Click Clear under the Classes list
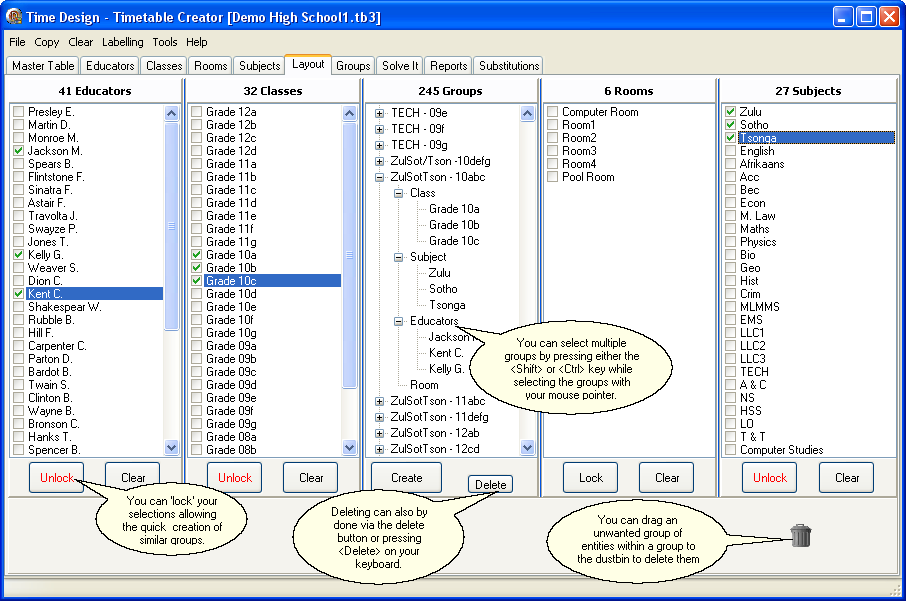 [x=311, y=478]
